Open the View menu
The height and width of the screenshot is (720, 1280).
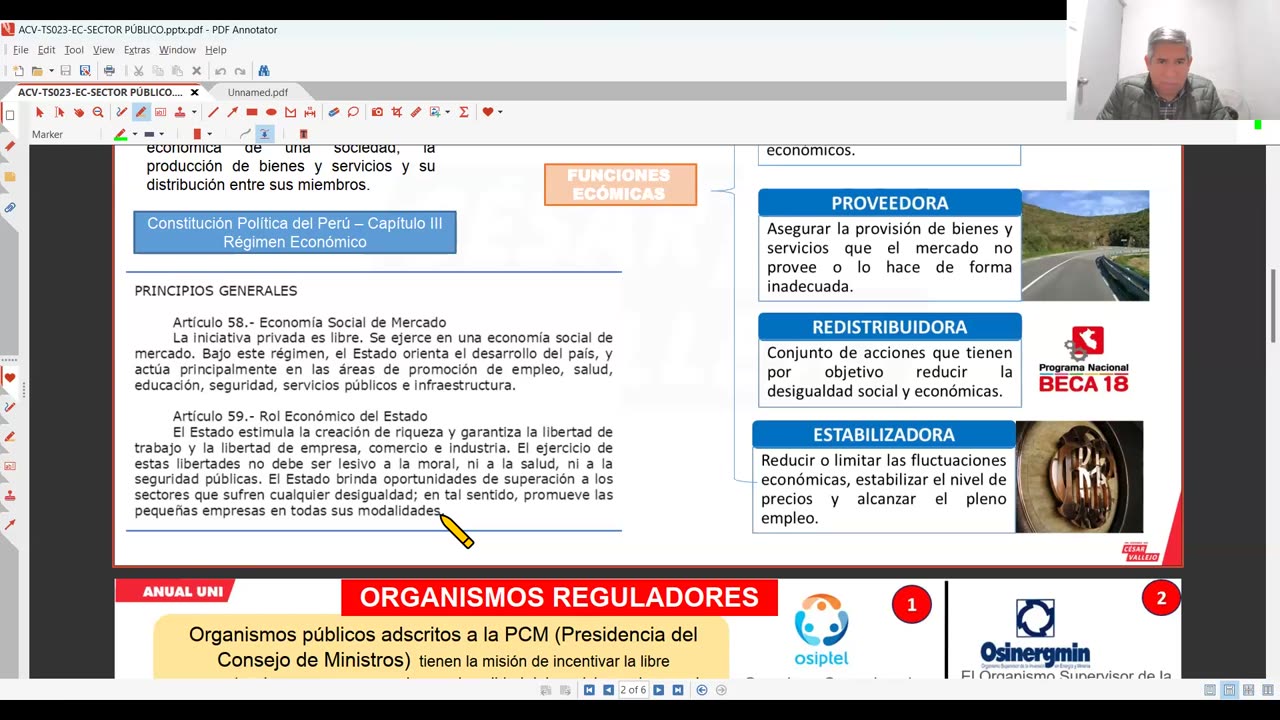104,50
